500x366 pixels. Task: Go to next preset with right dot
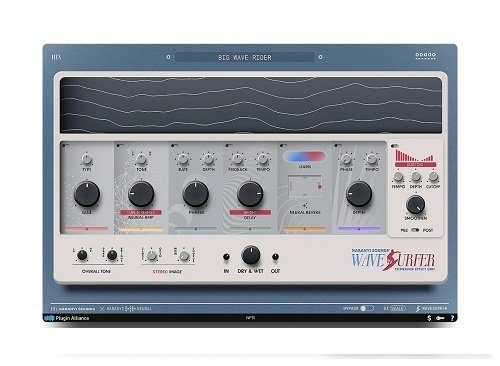click(320, 57)
